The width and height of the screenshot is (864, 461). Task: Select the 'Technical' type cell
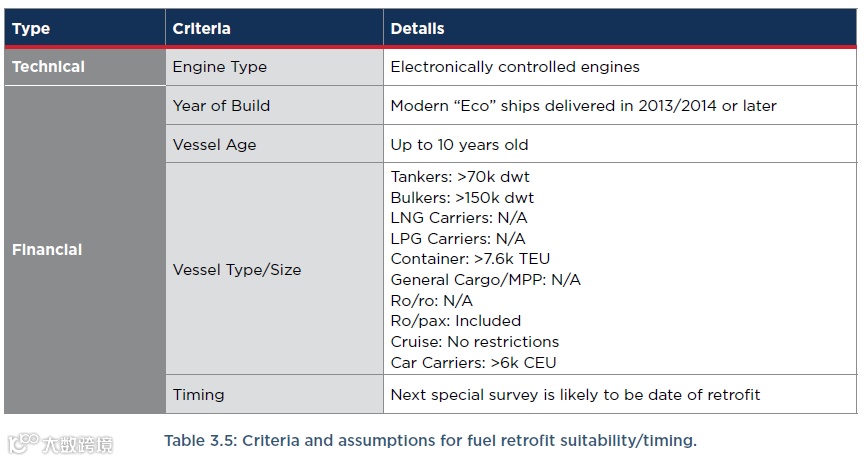click(48, 67)
